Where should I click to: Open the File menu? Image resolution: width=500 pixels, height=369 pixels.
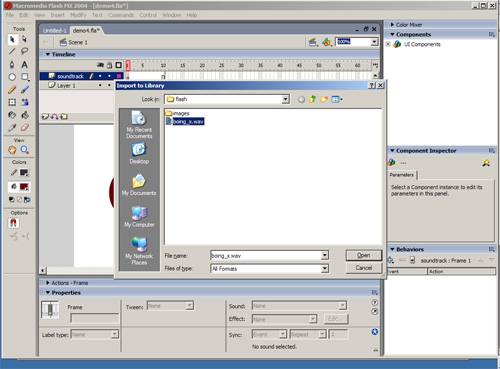(x=10, y=15)
